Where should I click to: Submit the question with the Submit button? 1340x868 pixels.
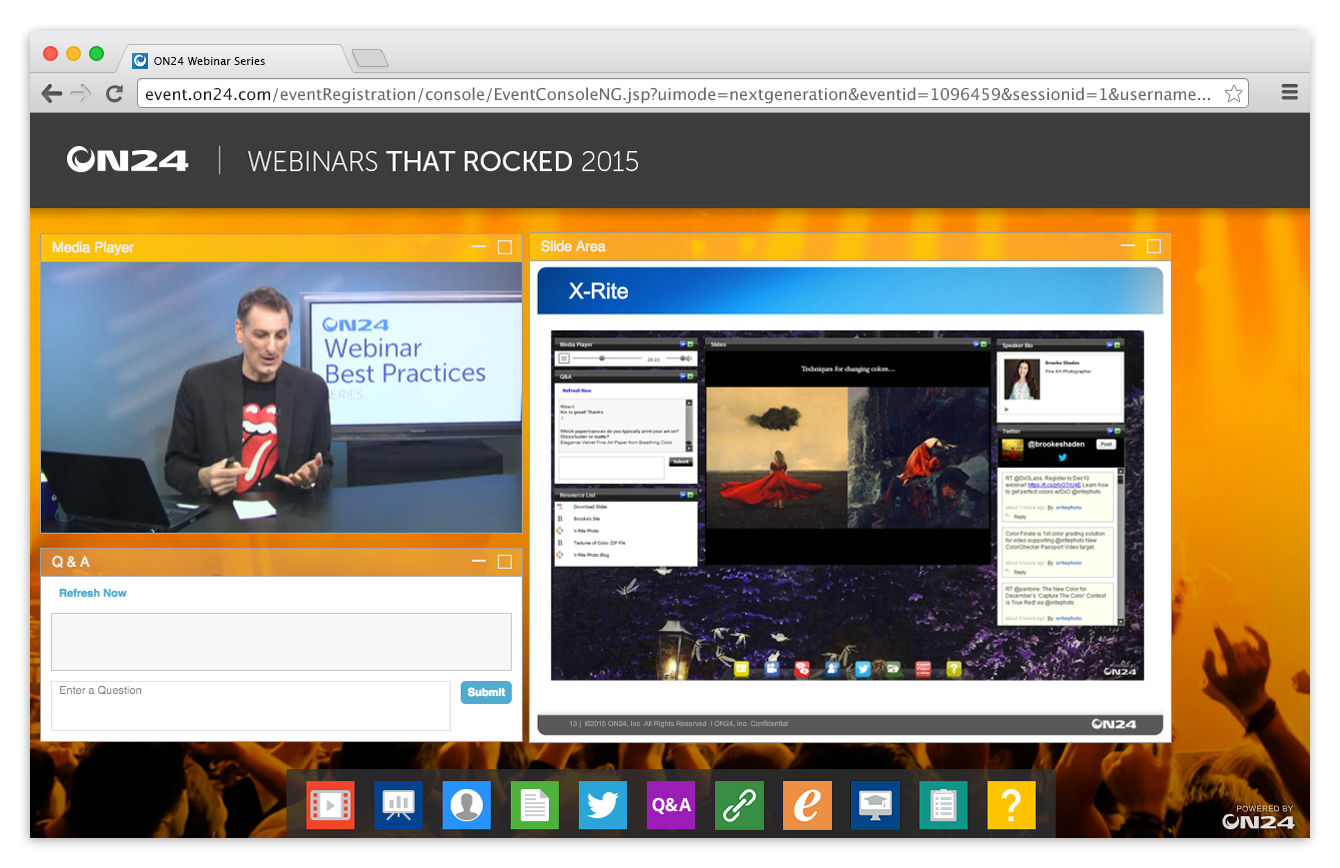(x=486, y=692)
